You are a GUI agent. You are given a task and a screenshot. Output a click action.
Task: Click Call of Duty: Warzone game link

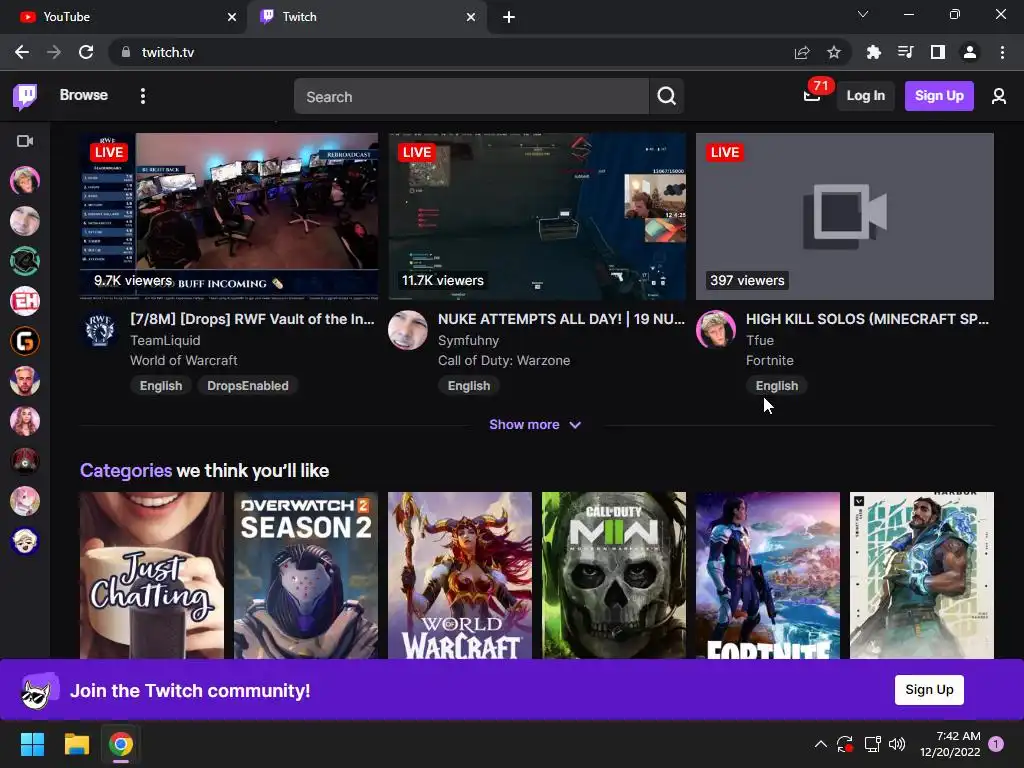[504, 360]
